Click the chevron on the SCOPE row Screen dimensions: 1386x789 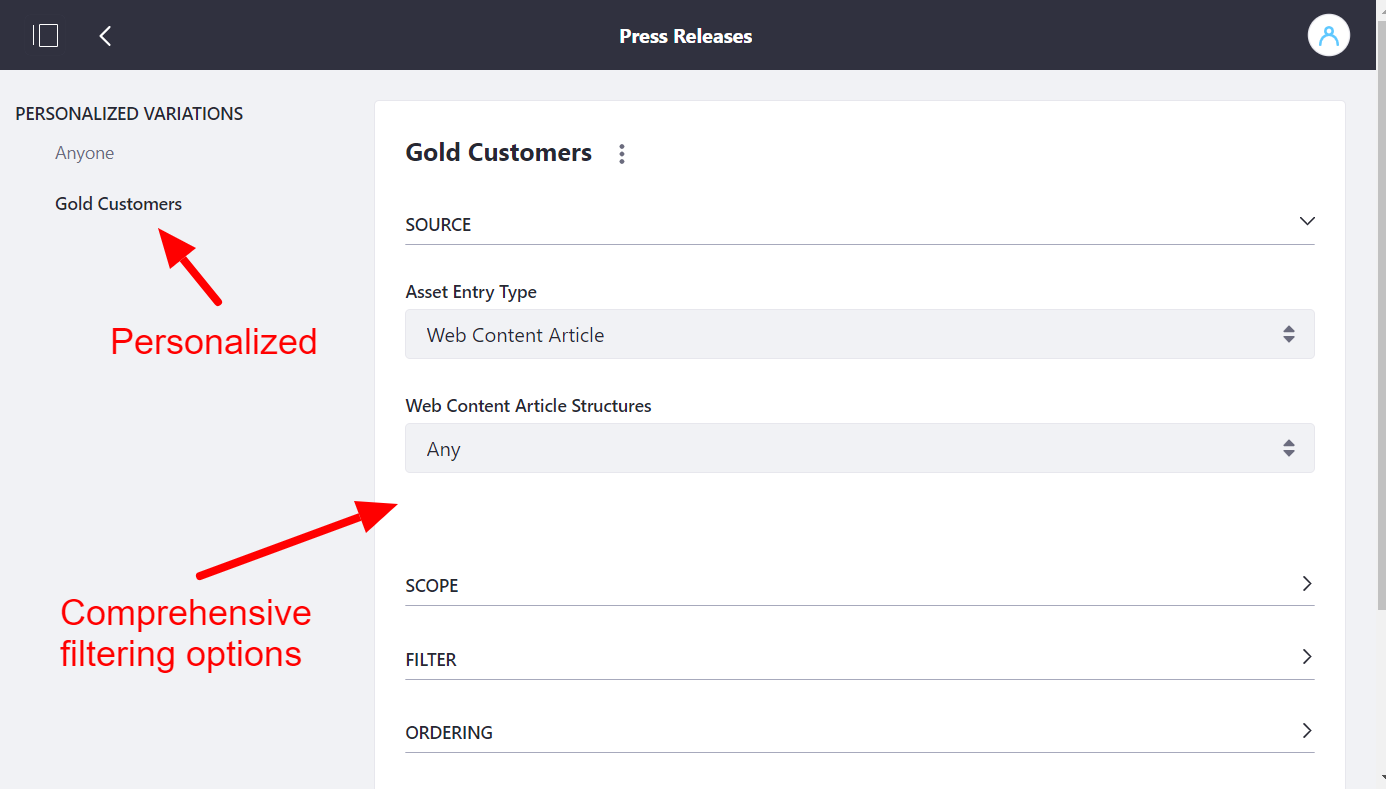1306,583
